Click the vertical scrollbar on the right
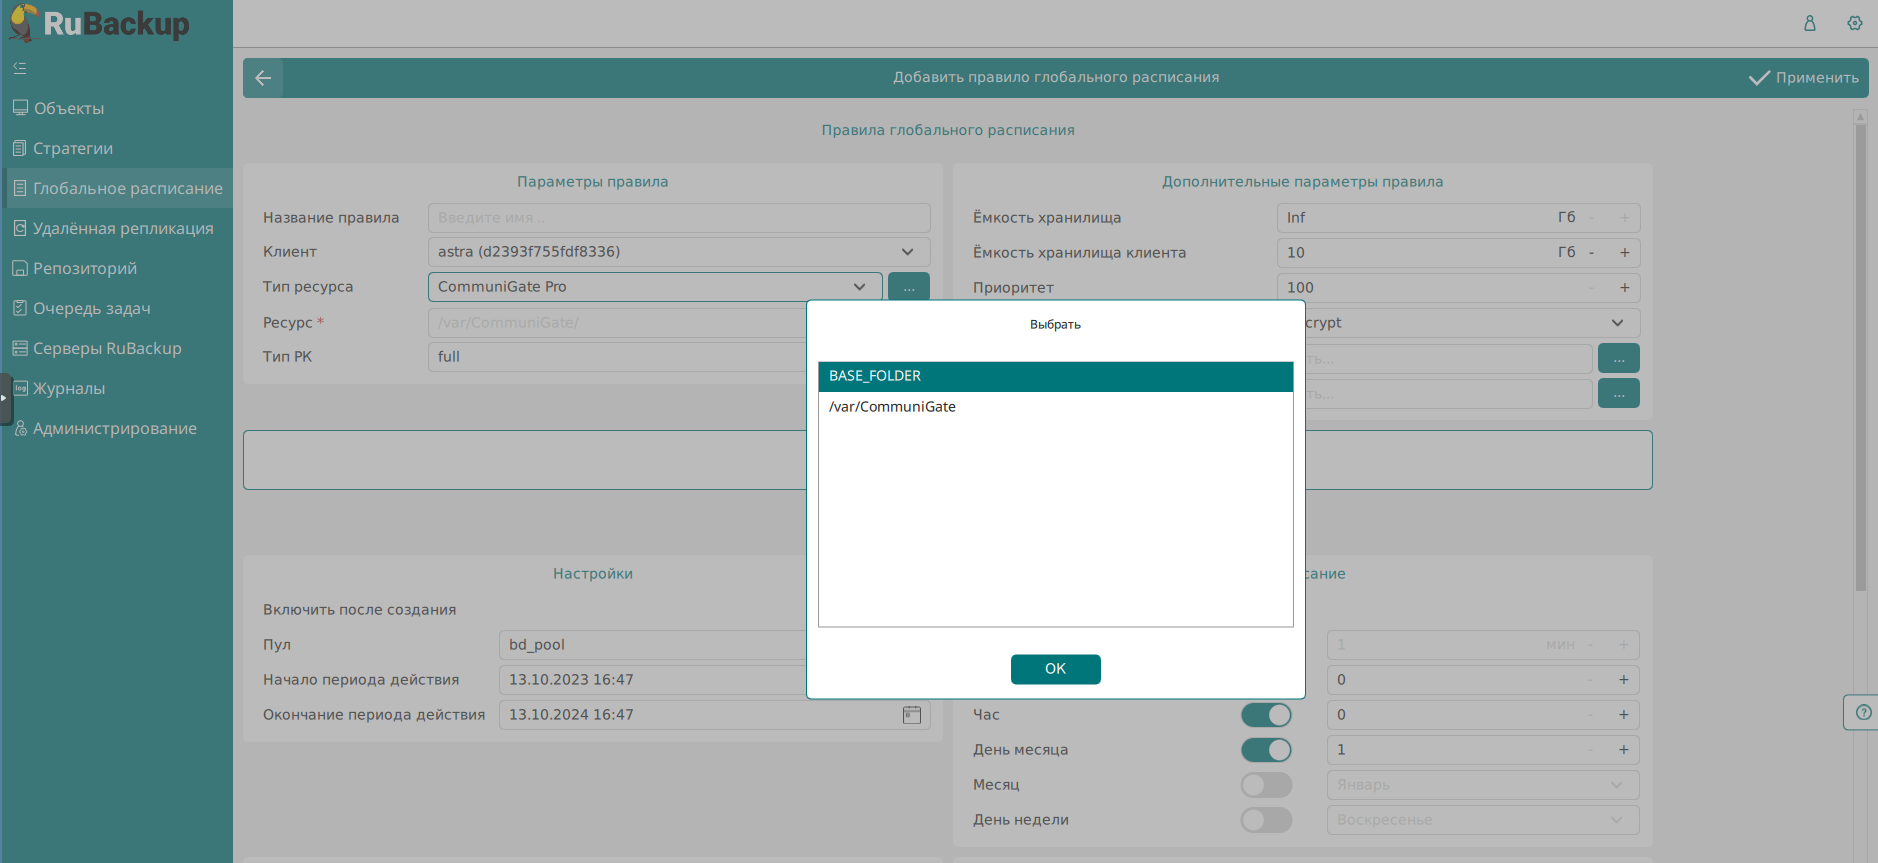 [x=1860, y=350]
